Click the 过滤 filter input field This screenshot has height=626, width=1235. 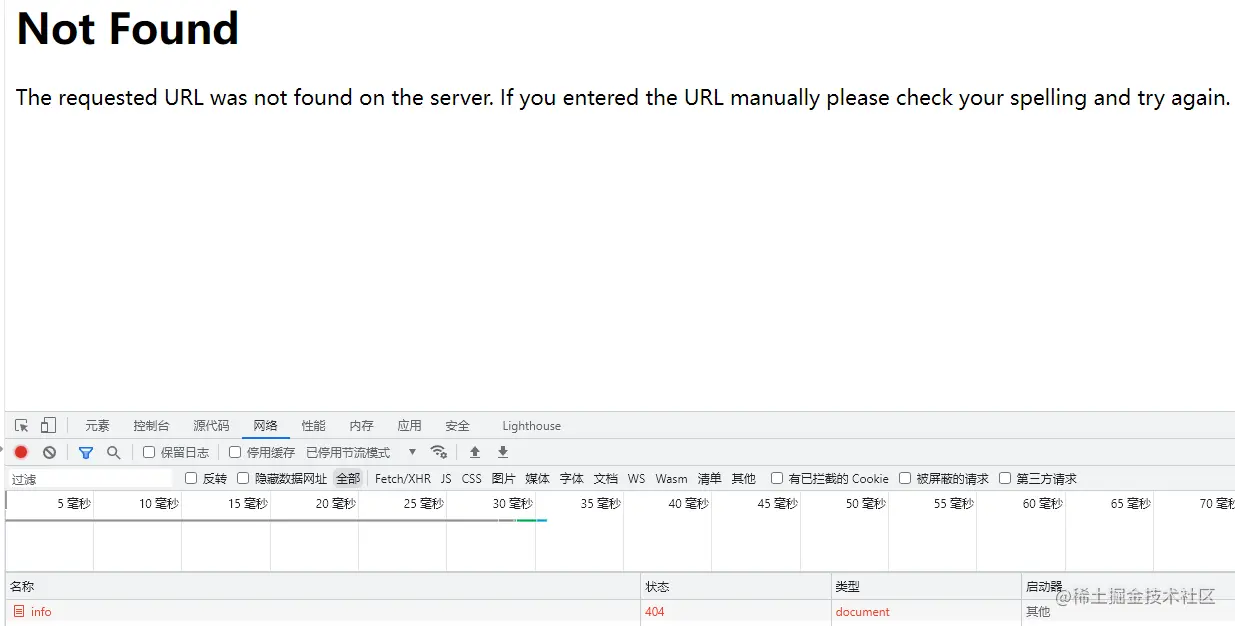pyautogui.click(x=90, y=479)
